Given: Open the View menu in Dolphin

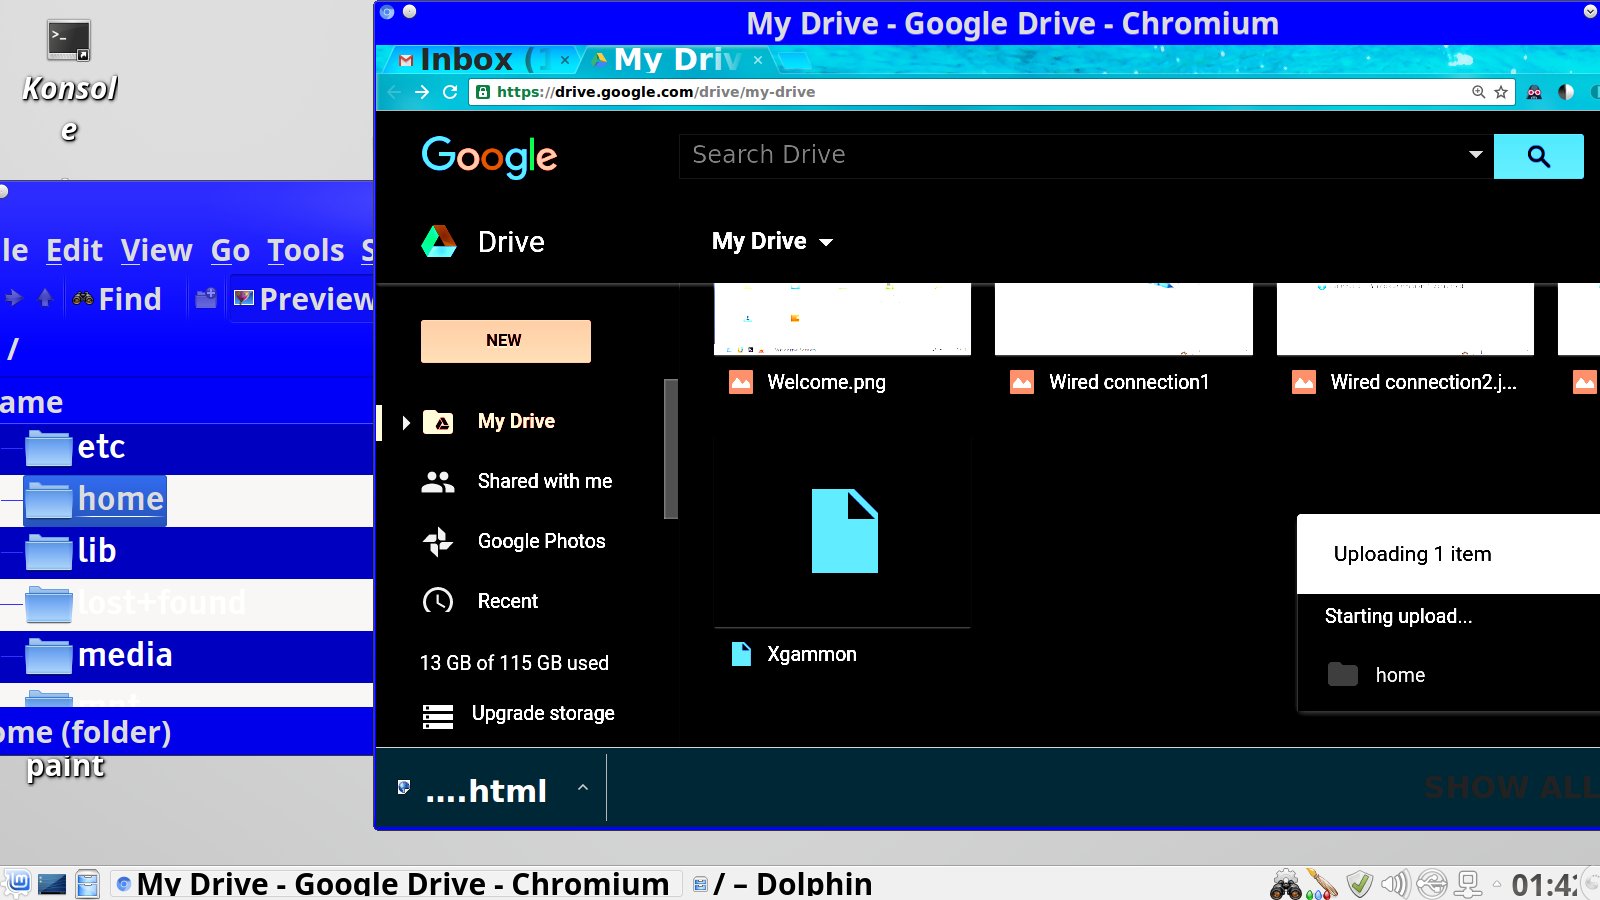Looking at the screenshot, I should (156, 250).
